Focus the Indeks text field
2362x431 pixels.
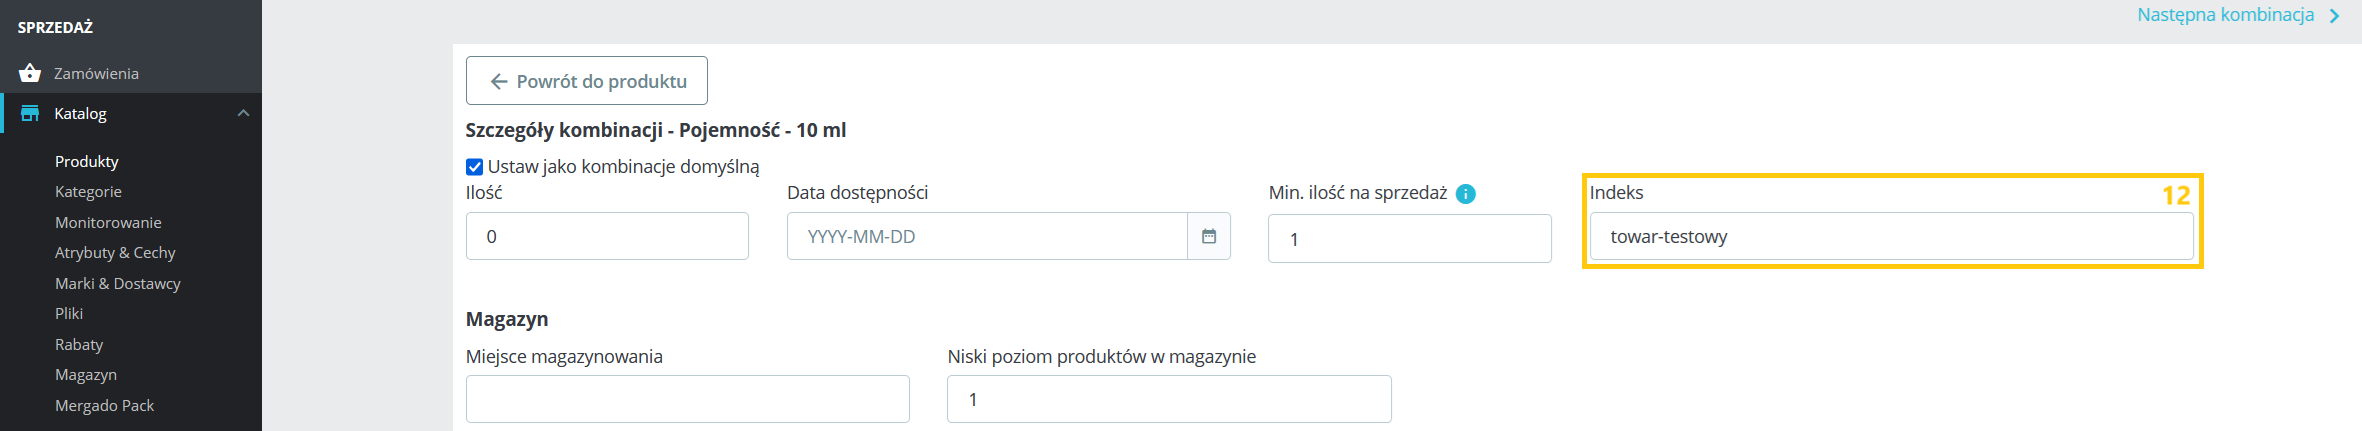tap(1891, 237)
